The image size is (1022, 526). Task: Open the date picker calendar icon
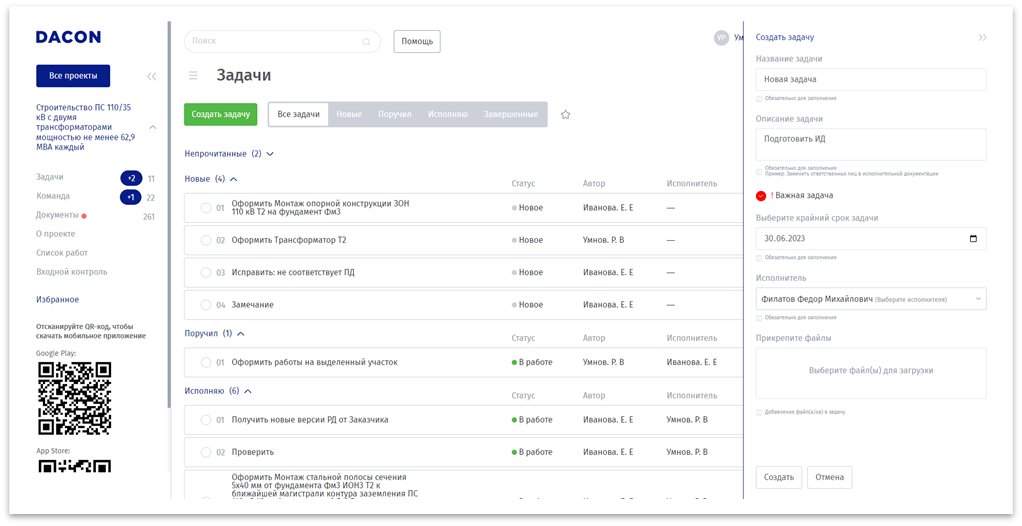(974, 239)
